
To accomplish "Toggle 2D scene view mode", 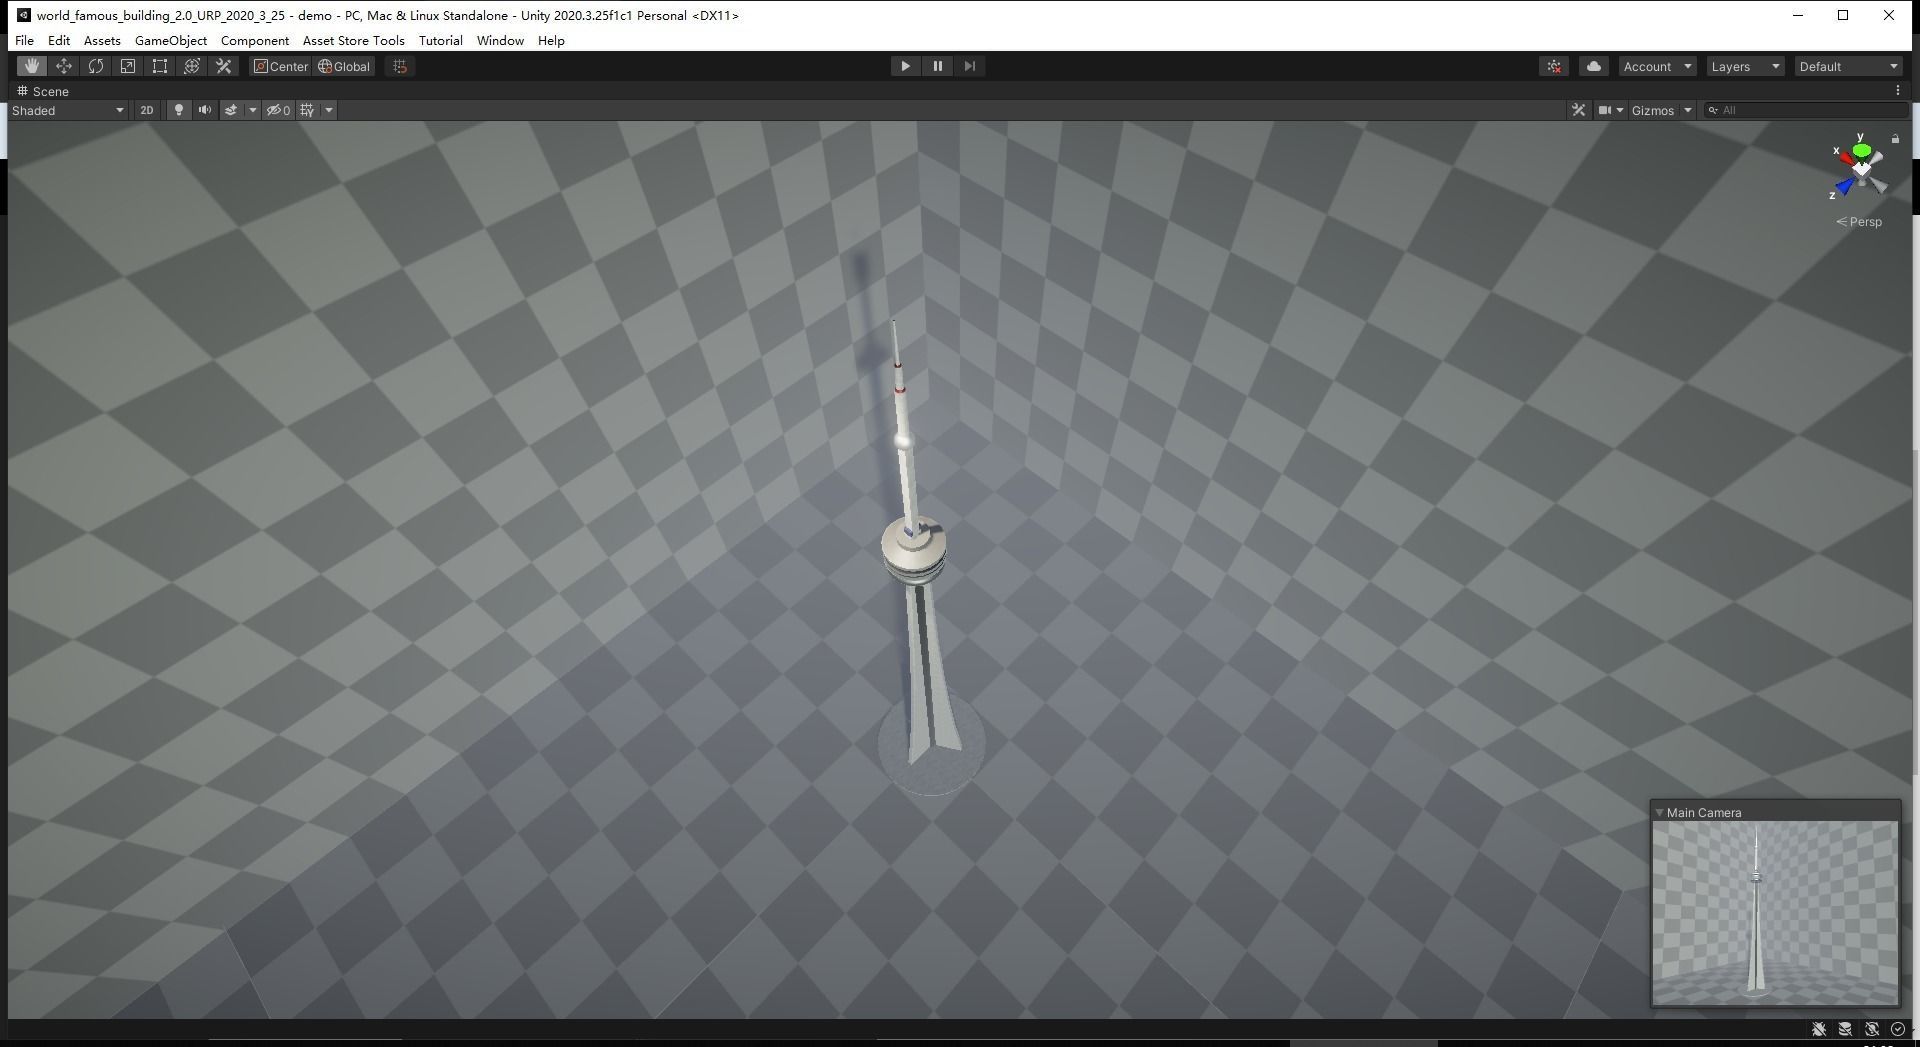I will (147, 110).
